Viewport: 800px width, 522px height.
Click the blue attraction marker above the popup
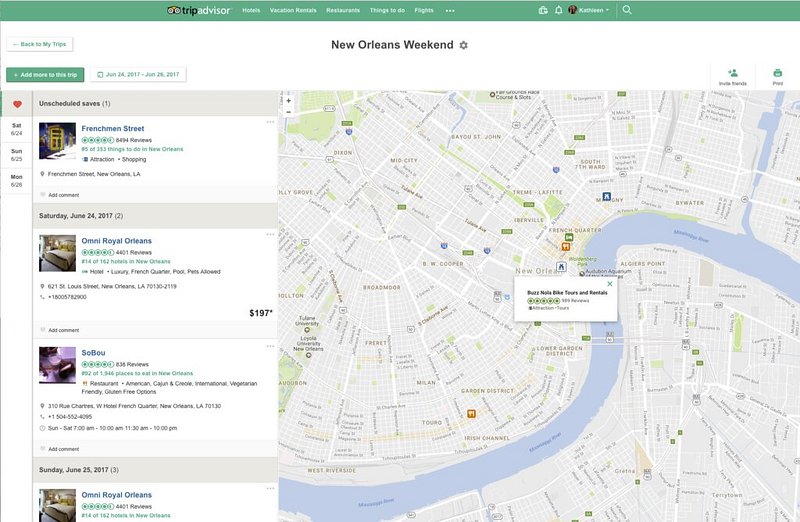561,266
